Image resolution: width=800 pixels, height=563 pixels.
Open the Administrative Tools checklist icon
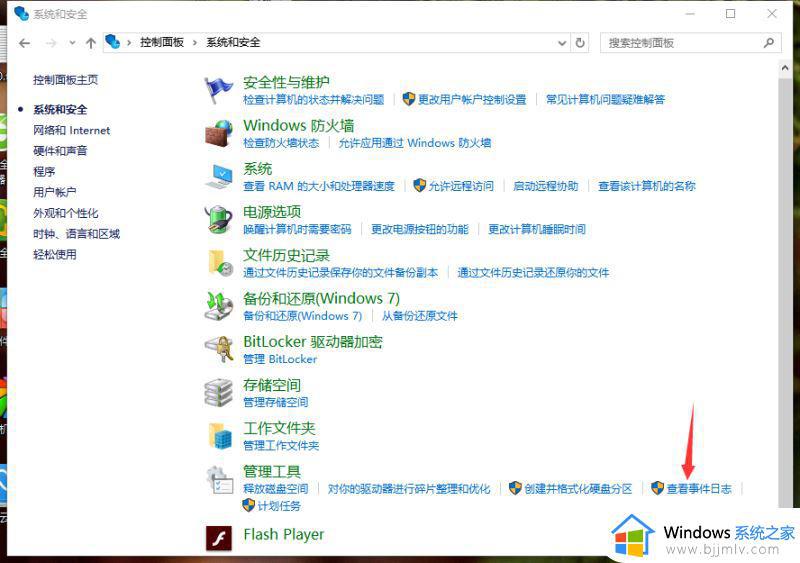(x=219, y=480)
